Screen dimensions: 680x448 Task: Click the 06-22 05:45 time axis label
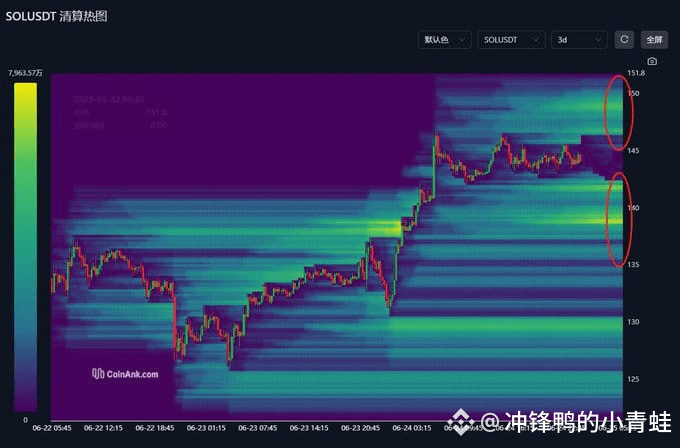pos(52,428)
